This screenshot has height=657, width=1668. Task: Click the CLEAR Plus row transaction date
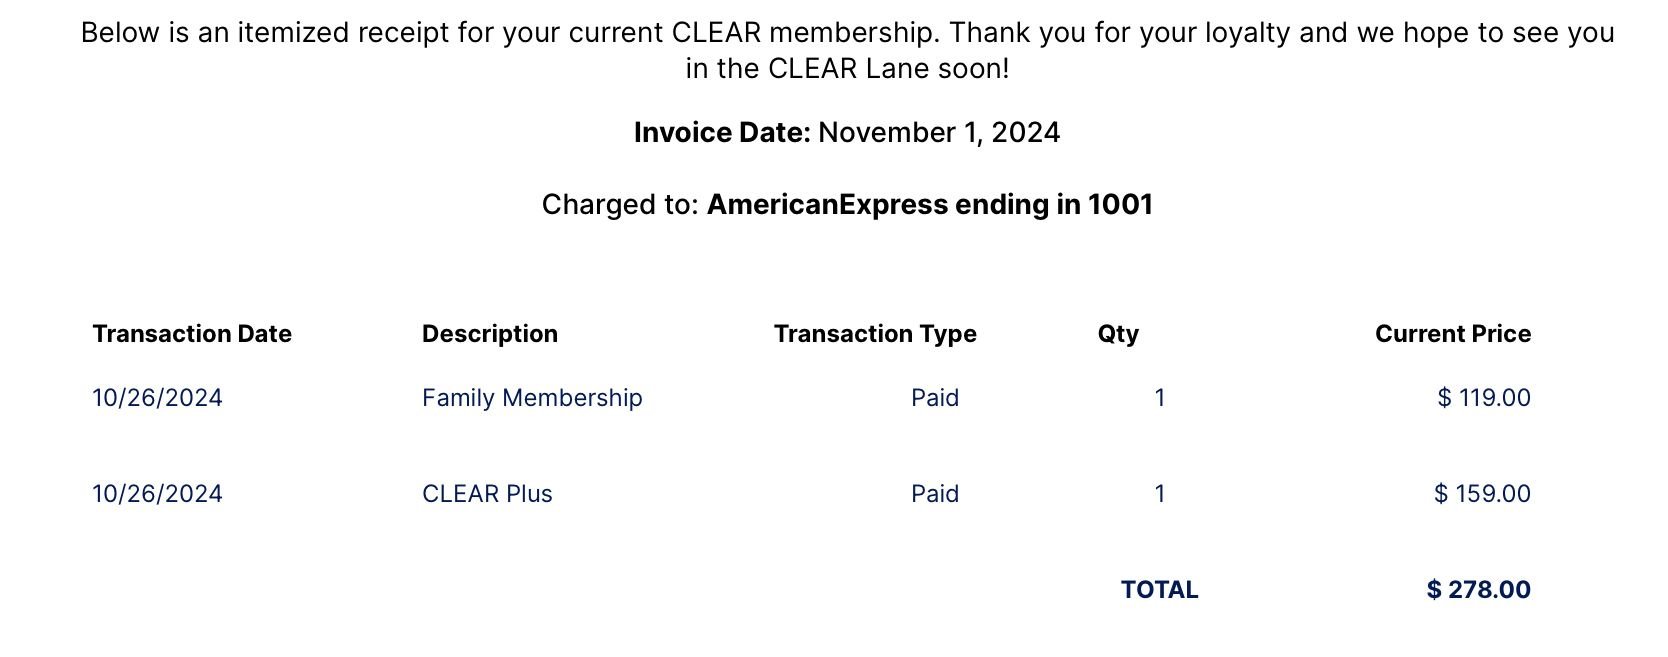point(157,494)
